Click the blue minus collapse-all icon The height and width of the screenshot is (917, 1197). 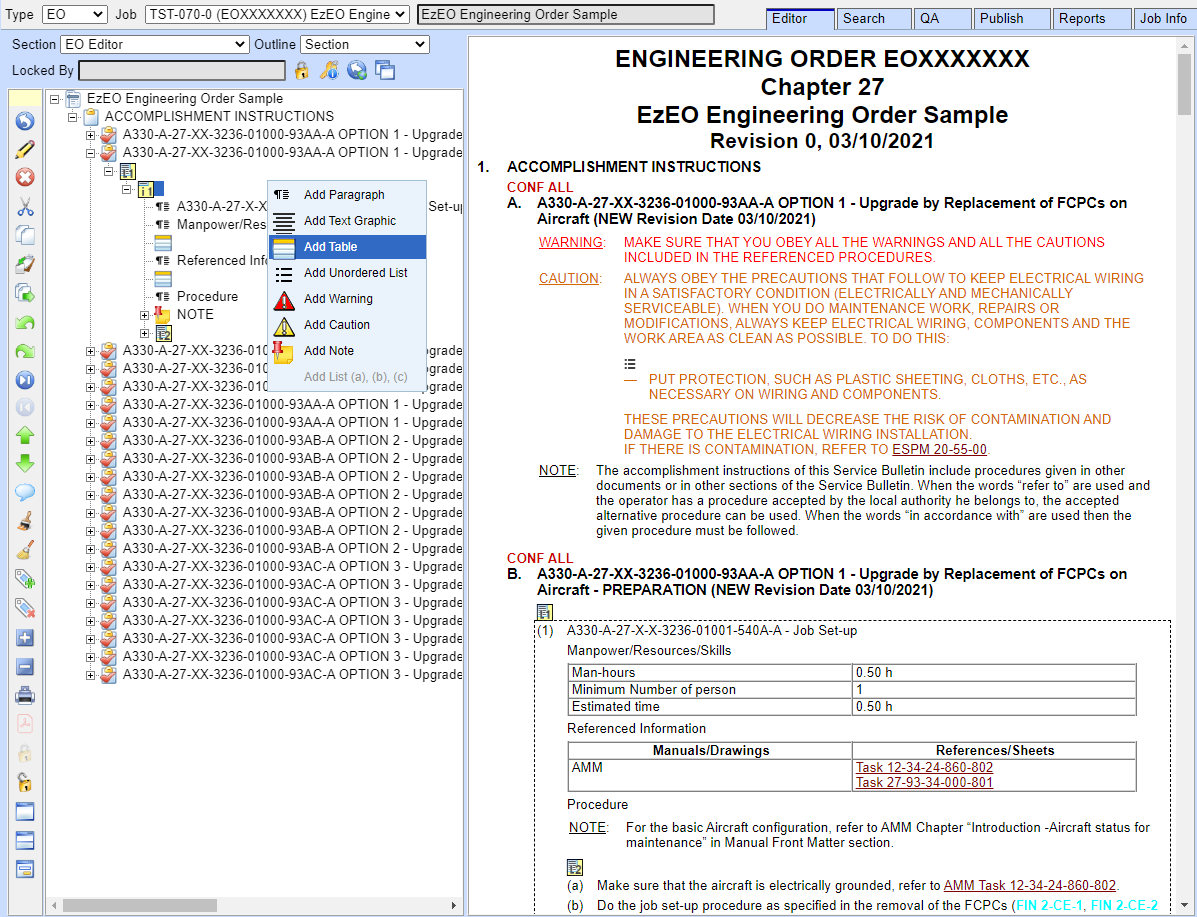(x=25, y=667)
